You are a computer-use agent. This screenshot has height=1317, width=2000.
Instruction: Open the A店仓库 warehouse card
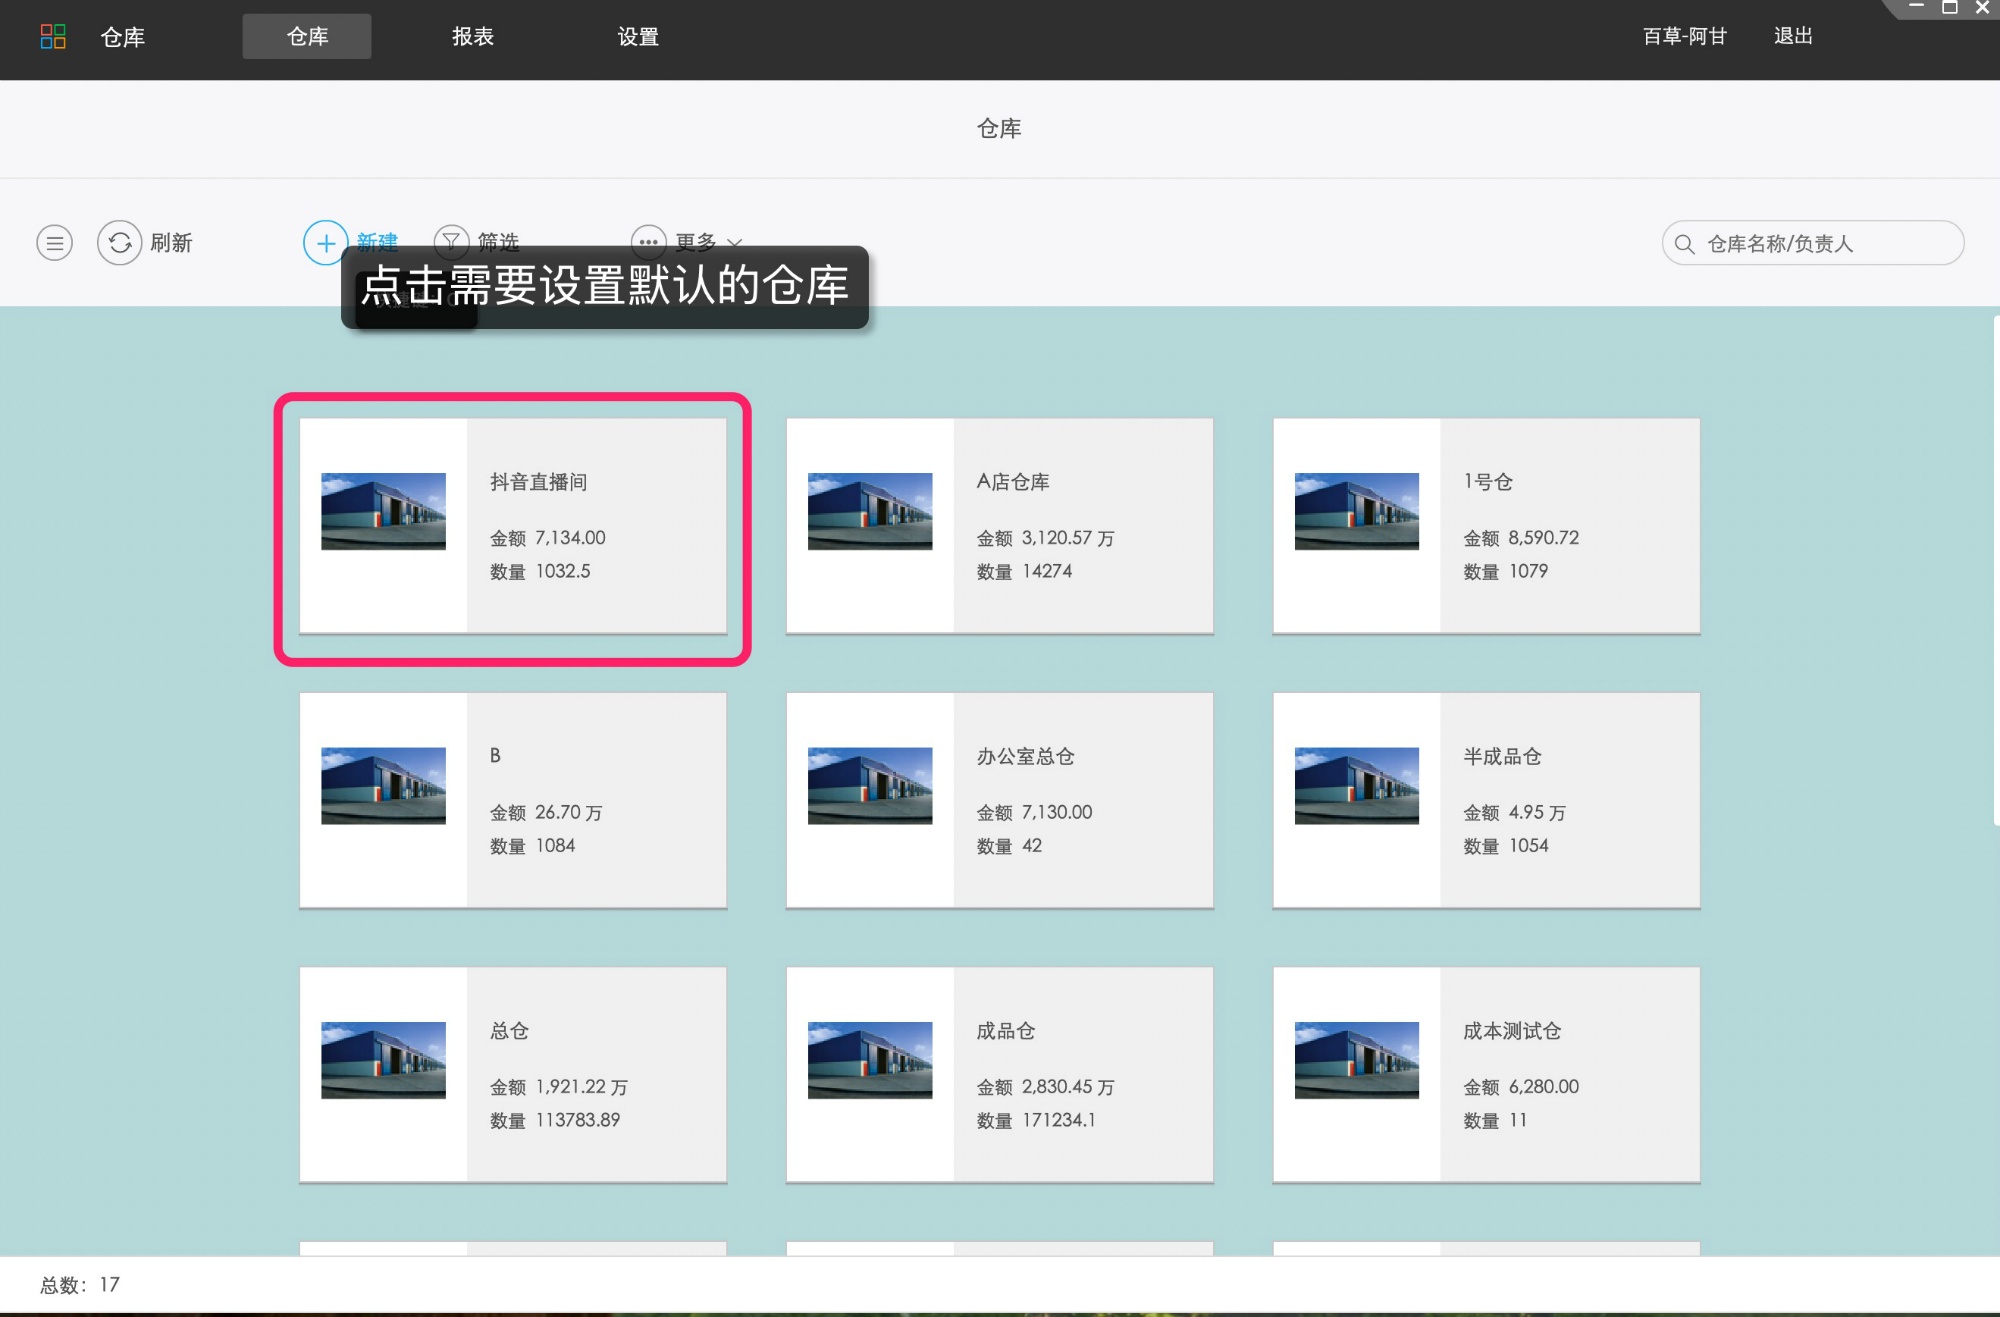[x=1000, y=526]
